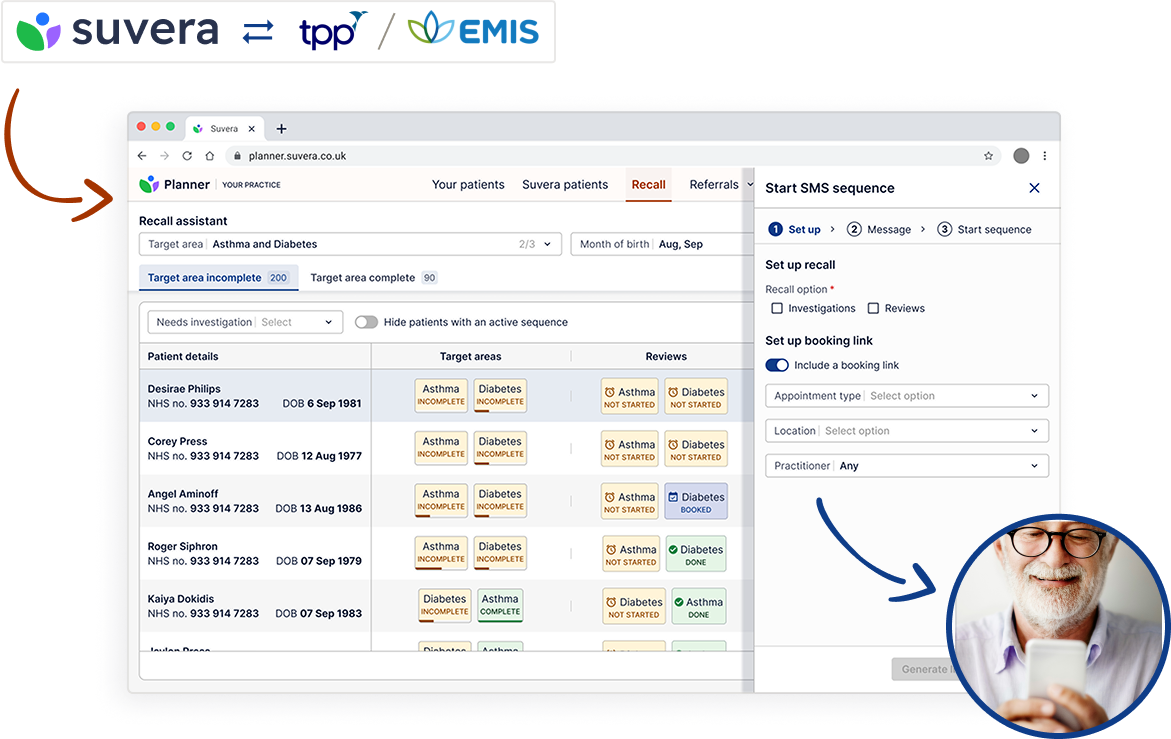Click the browser back arrow

(142, 156)
